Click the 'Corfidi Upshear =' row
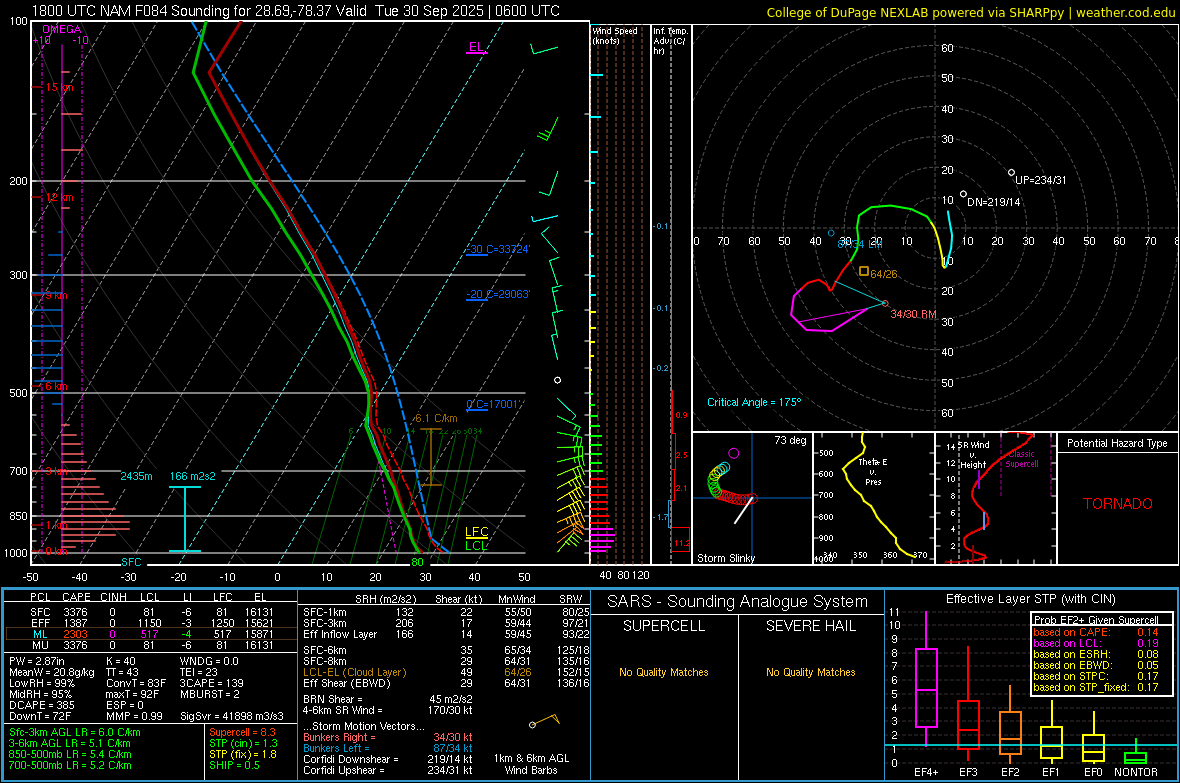Screen dimensions: 1180x783 [388, 770]
